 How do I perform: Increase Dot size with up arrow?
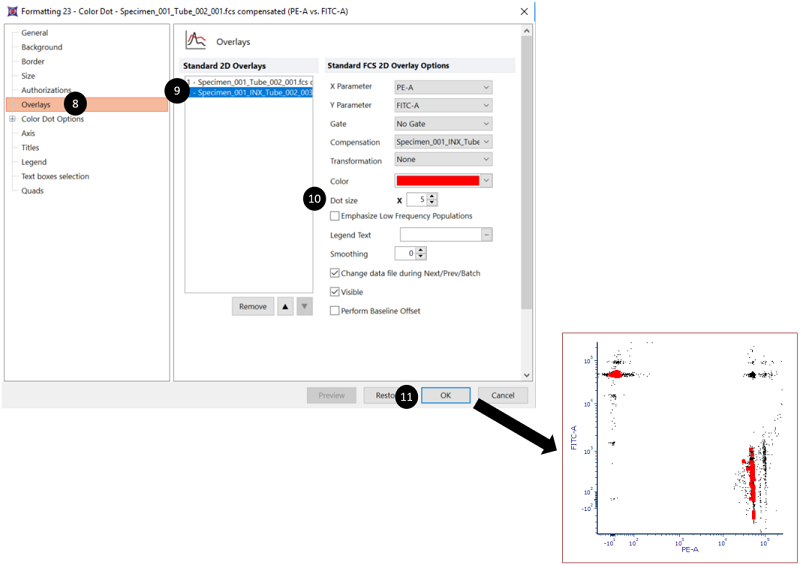point(432,196)
